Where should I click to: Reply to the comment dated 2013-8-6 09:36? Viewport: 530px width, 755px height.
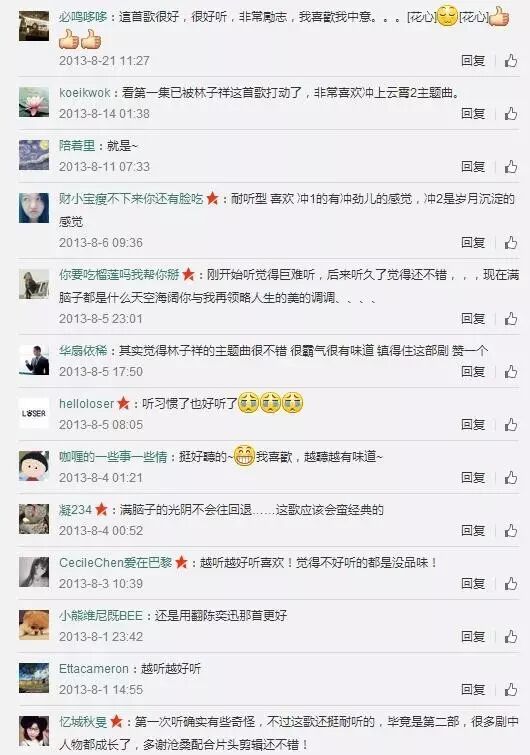pyautogui.click(x=473, y=243)
